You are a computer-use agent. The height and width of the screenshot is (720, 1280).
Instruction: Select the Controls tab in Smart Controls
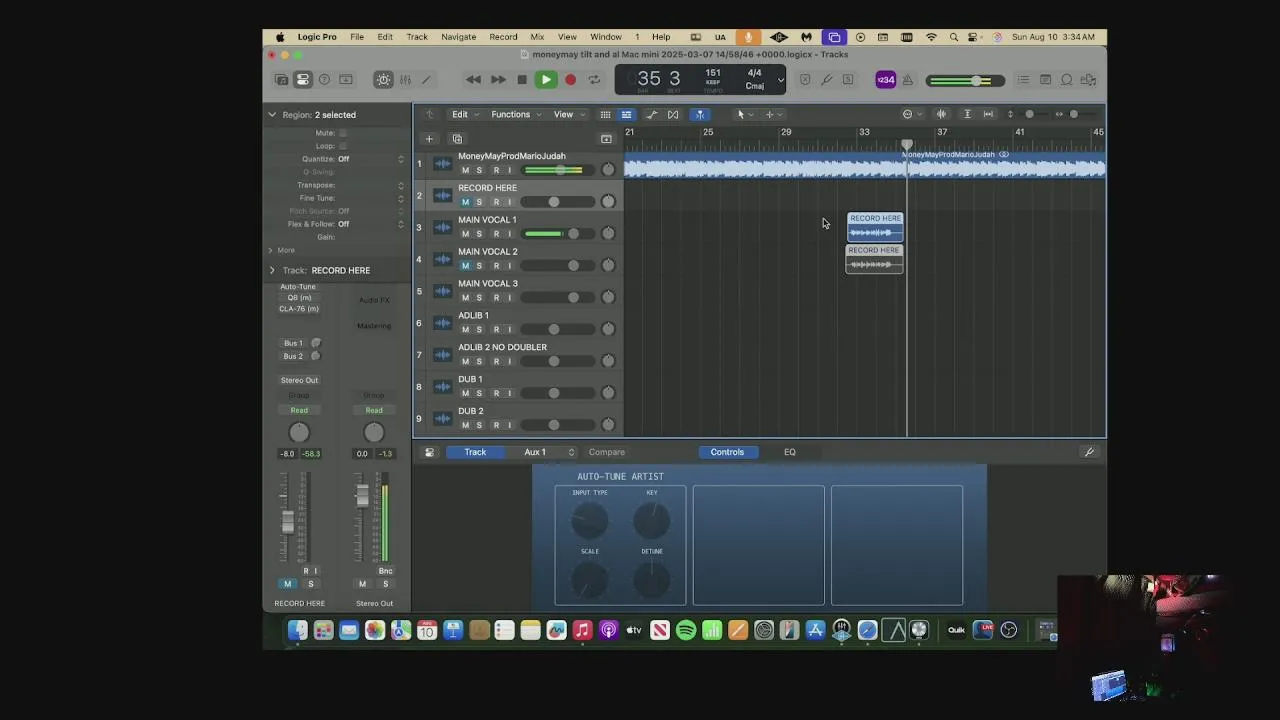pos(727,452)
